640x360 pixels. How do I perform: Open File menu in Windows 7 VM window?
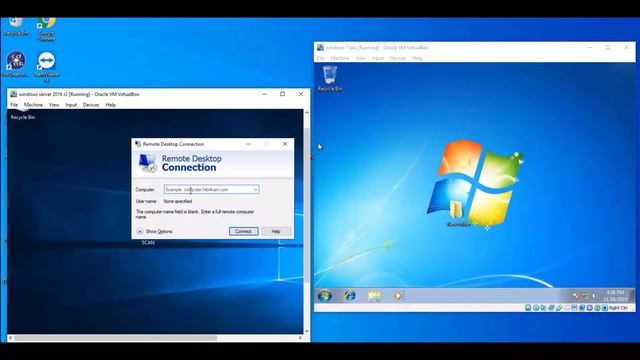click(x=321, y=58)
